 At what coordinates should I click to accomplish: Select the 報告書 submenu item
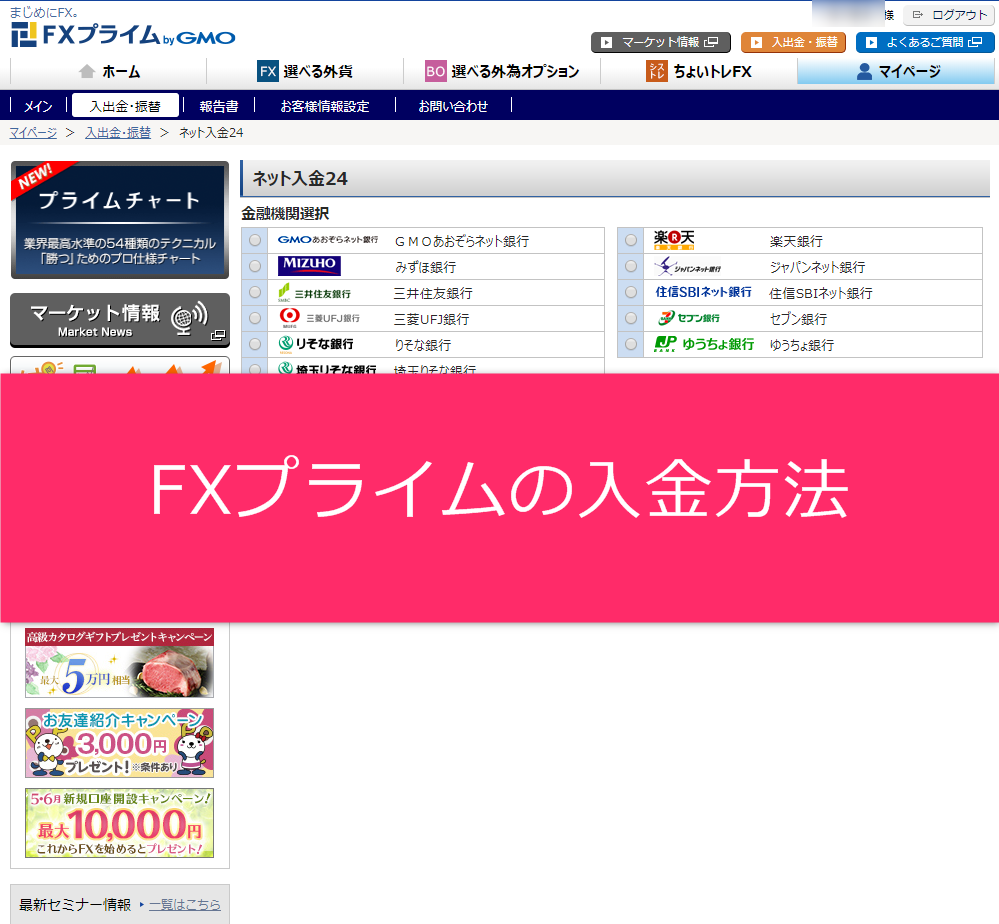click(x=219, y=106)
